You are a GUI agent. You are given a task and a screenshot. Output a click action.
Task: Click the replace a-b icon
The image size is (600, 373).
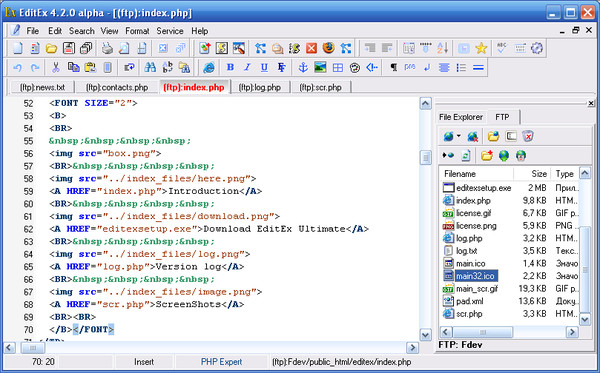point(167,68)
